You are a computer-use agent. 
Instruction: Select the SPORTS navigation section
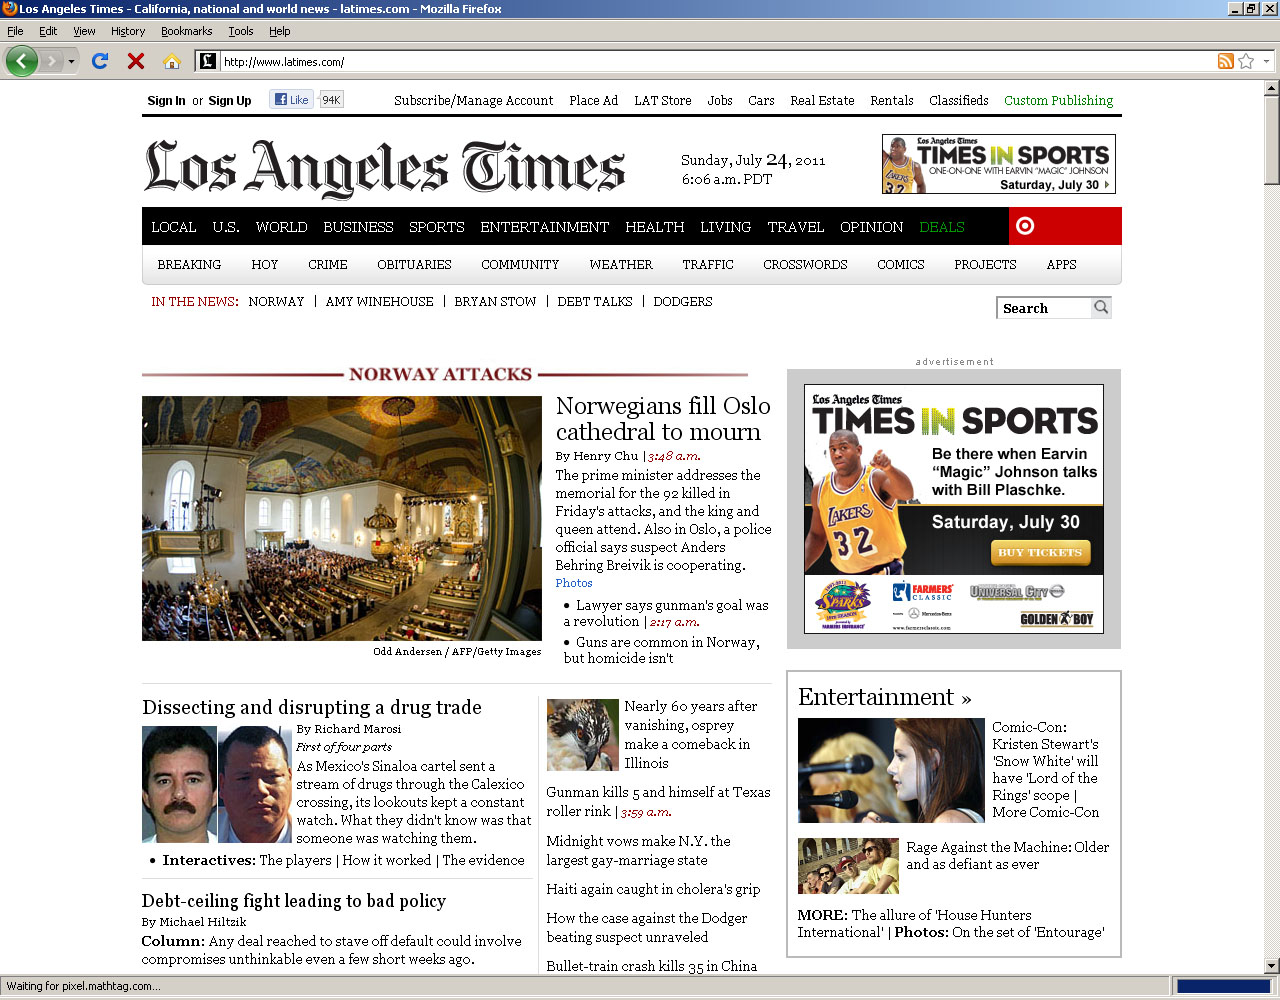click(437, 227)
